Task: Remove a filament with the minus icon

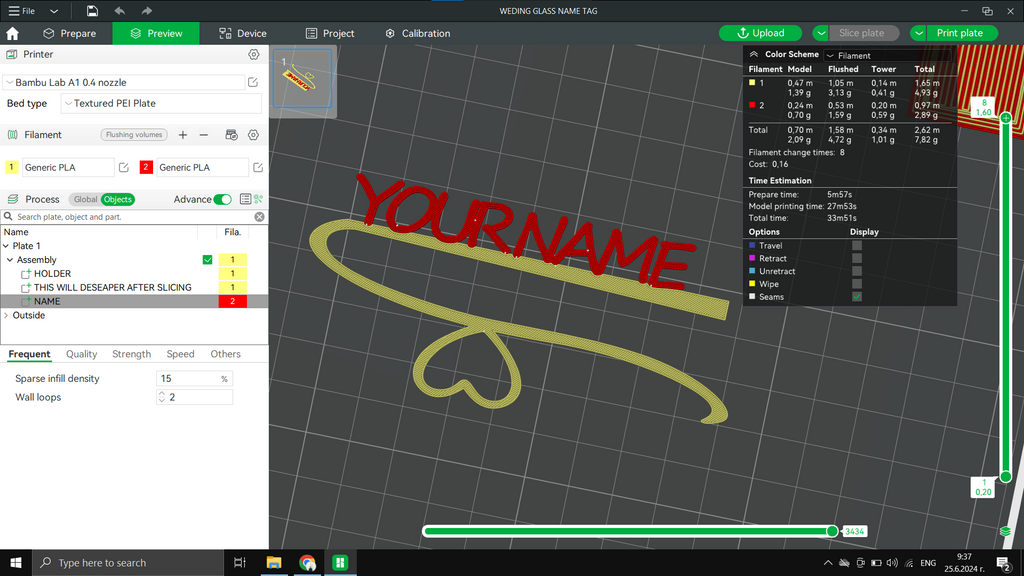Action: 204,135
